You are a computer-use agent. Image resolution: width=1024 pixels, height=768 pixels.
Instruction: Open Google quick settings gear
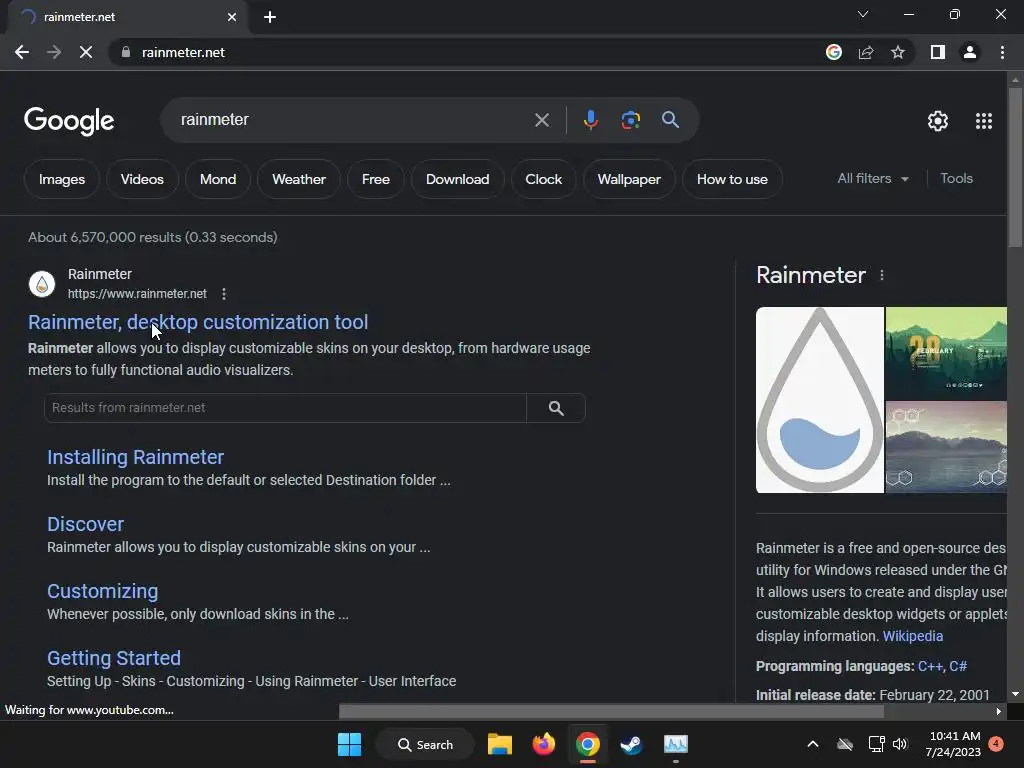(x=938, y=121)
